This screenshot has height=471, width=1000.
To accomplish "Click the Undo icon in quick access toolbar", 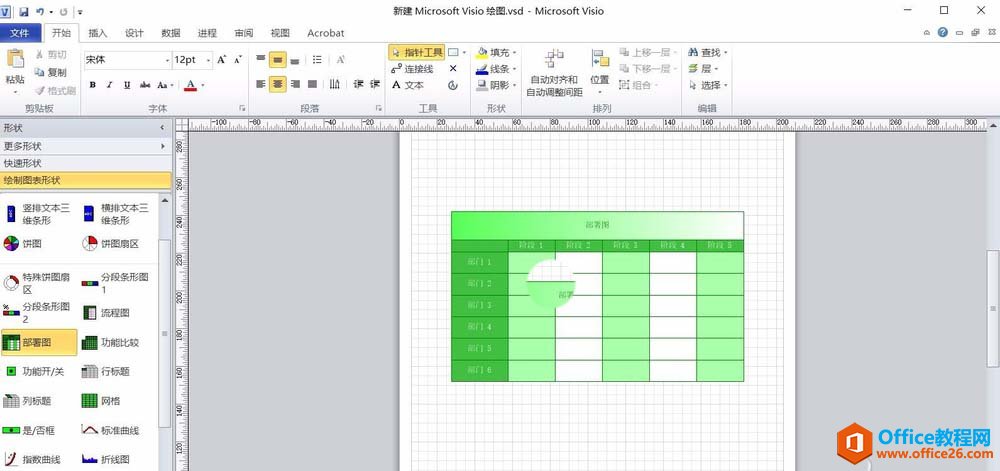I will (40, 11).
